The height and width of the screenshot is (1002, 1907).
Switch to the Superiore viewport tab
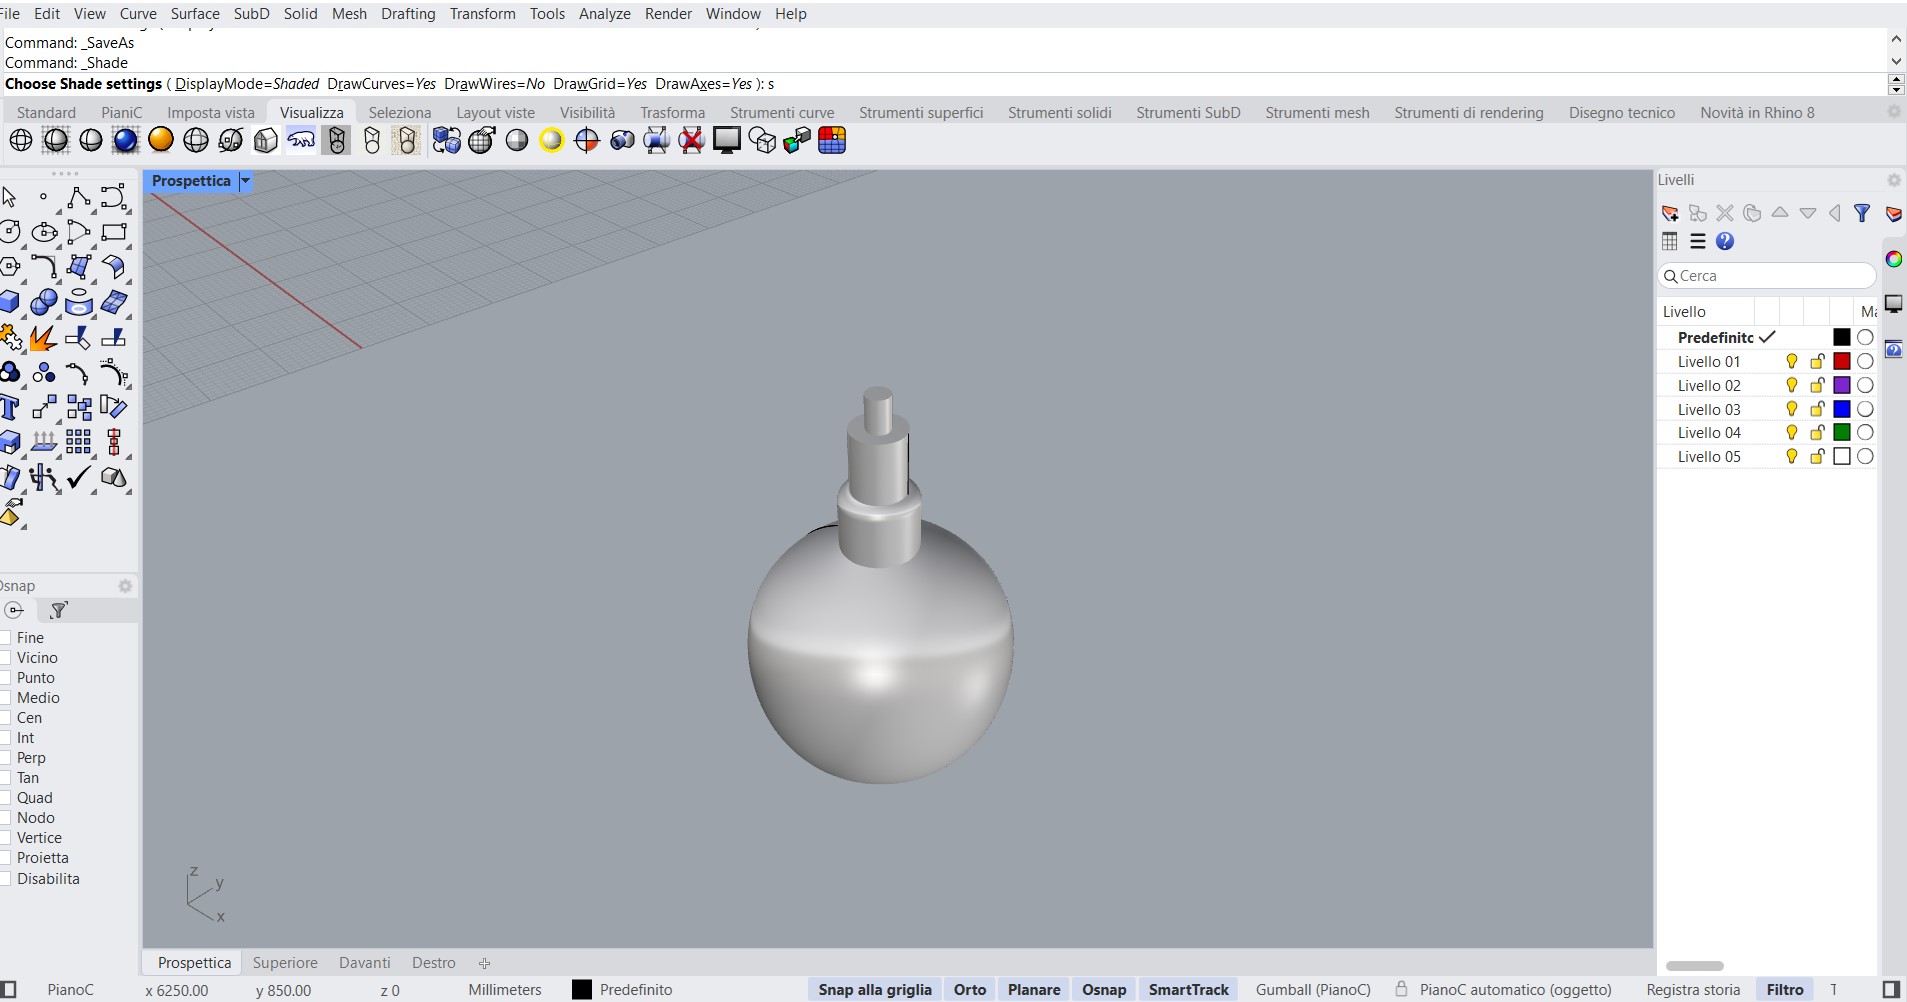[284, 962]
